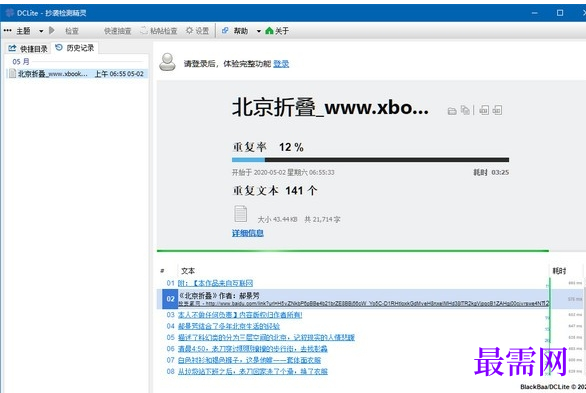The height and width of the screenshot is (393, 586).
Task: Click the green home icon for 关于
Action: [269, 31]
